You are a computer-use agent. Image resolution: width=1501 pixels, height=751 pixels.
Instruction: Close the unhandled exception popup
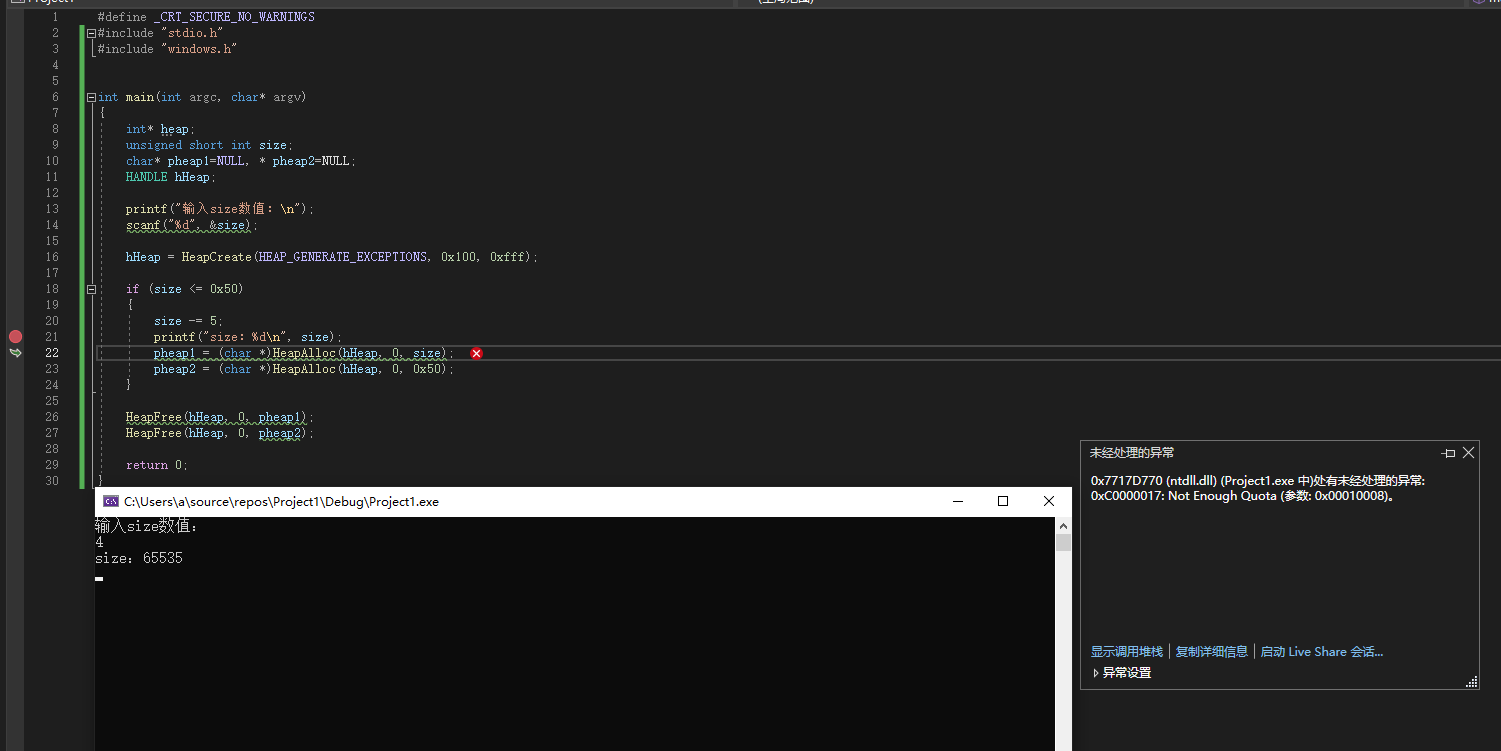1468,453
